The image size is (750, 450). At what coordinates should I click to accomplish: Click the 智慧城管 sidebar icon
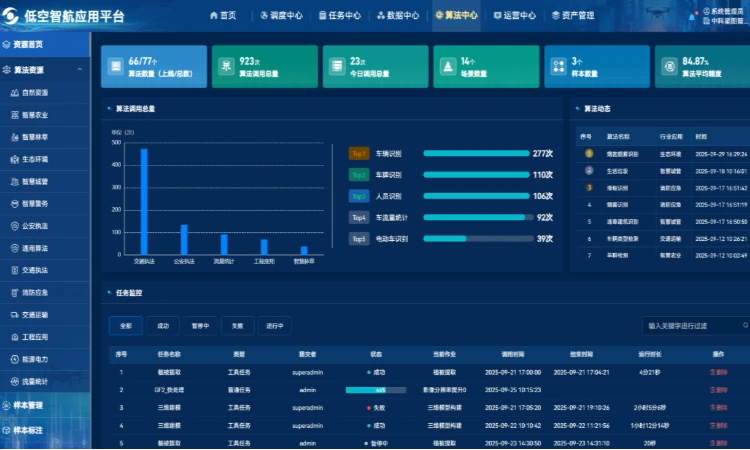click(15, 182)
